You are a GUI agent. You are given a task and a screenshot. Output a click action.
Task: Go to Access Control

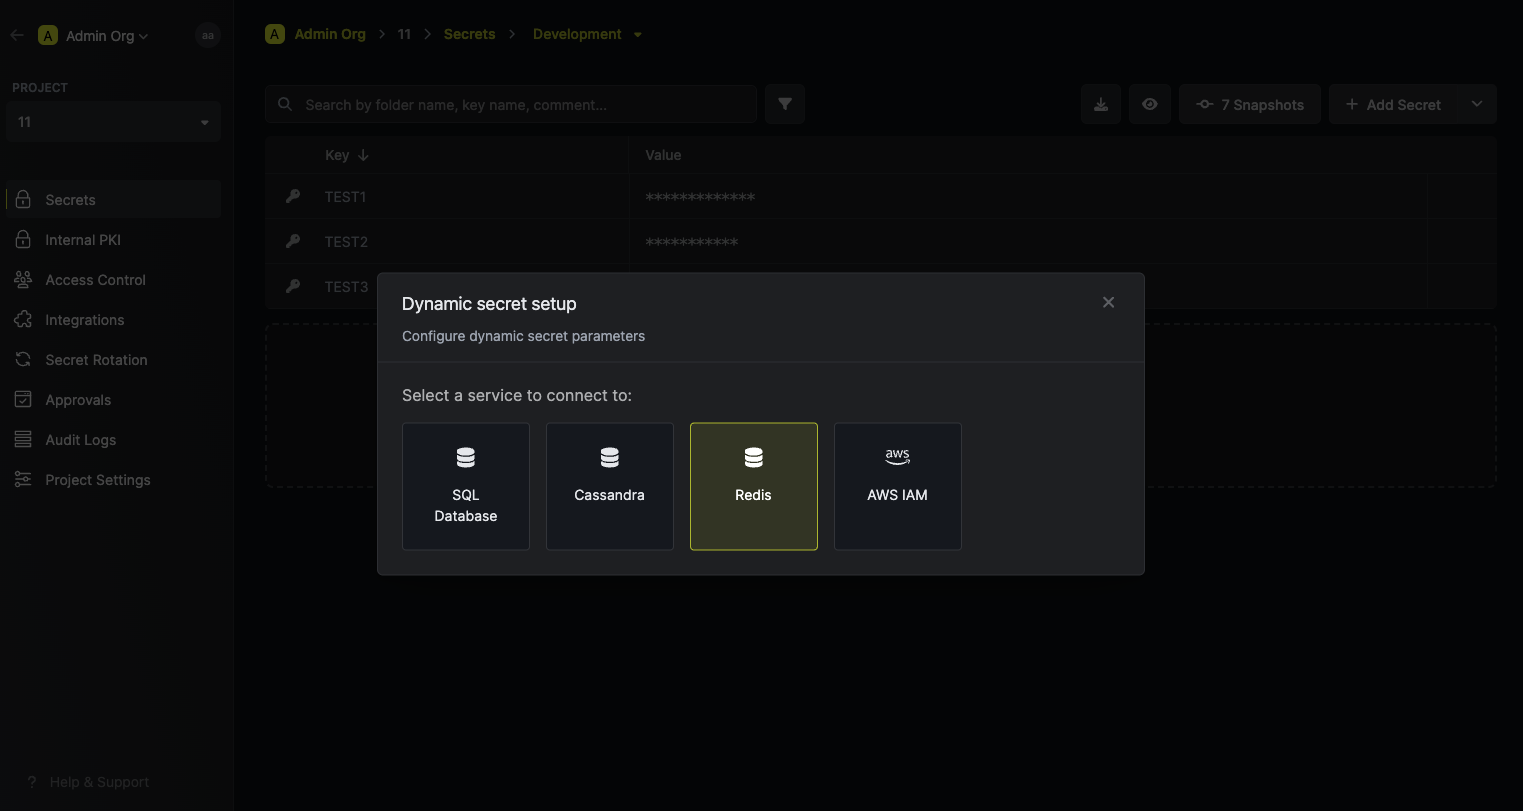coord(113,280)
